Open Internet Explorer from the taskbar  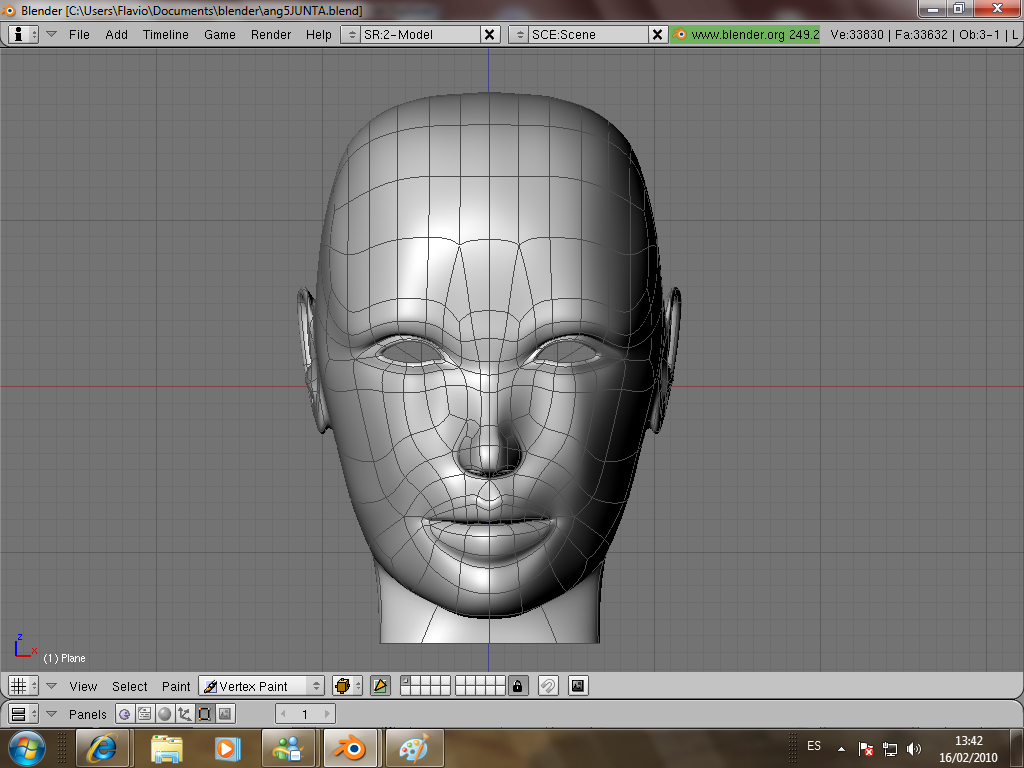pyautogui.click(x=103, y=747)
